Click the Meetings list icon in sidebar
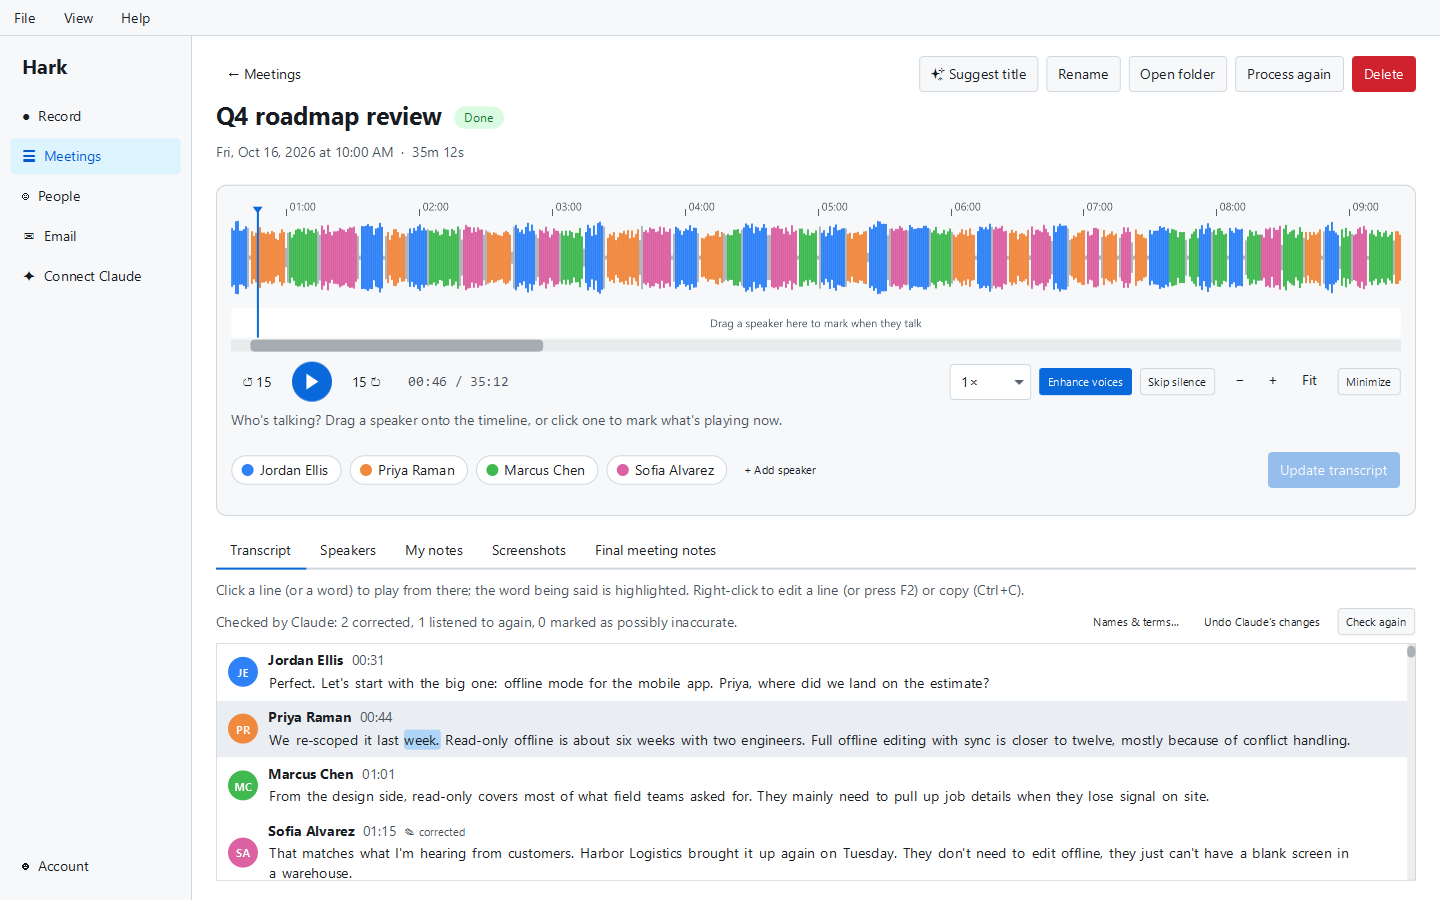The width and height of the screenshot is (1440, 900). pyautogui.click(x=29, y=157)
